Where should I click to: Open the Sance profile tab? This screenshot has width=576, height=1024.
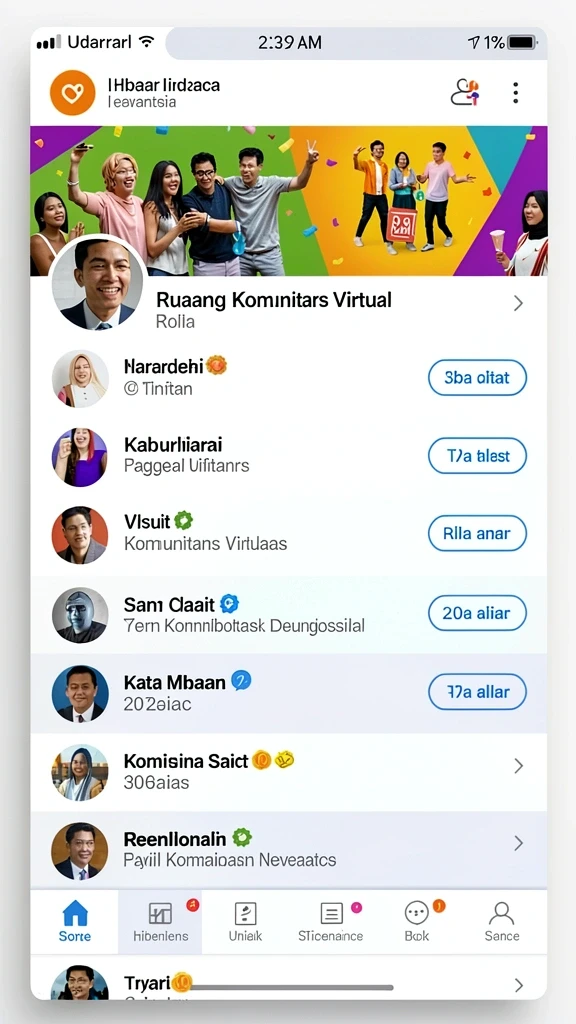(502, 913)
